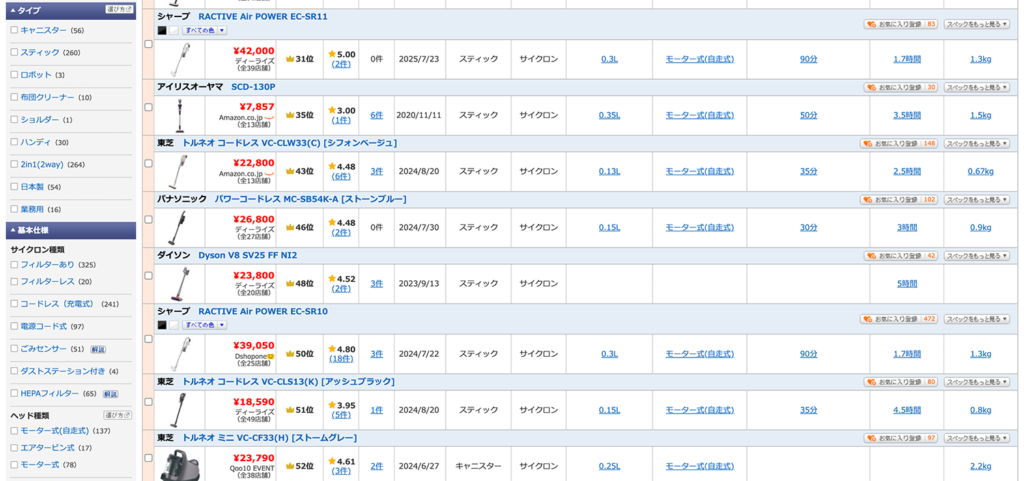Add EC-SR11 to favorites (83)
1024x481 pixels.
point(901,24)
